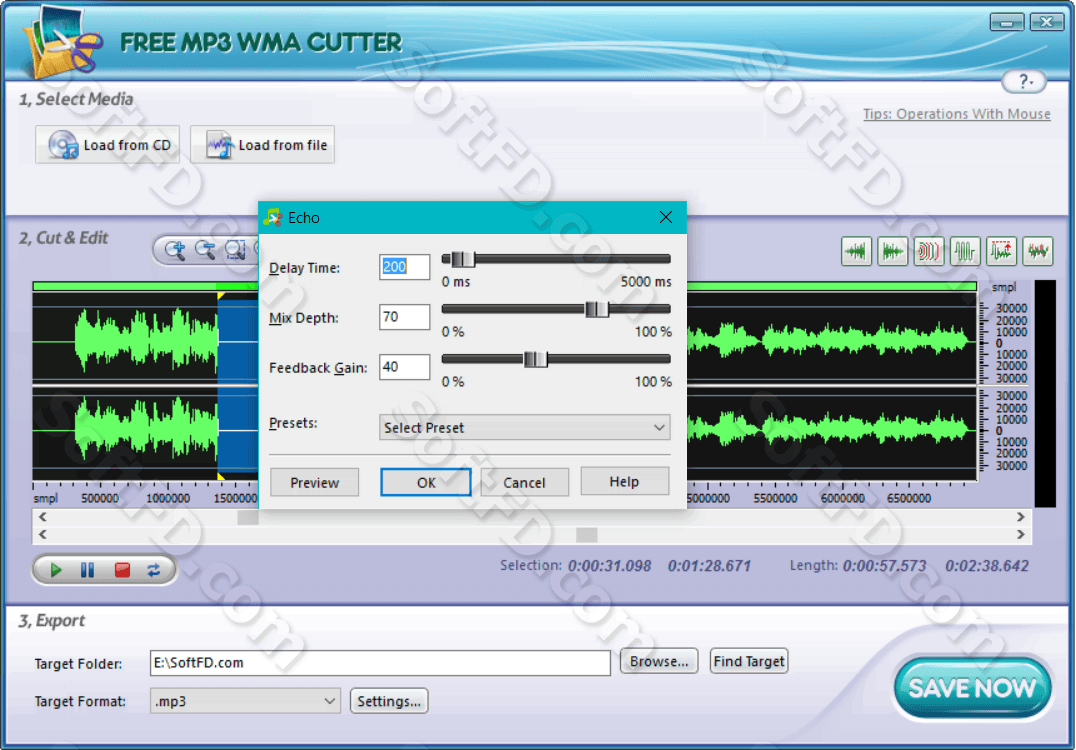Click the lower scrollbar's thumb

coord(587,534)
